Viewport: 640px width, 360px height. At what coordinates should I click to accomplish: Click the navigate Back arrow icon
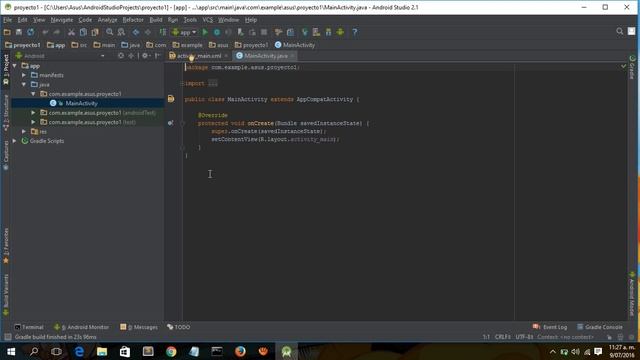pos(136,32)
